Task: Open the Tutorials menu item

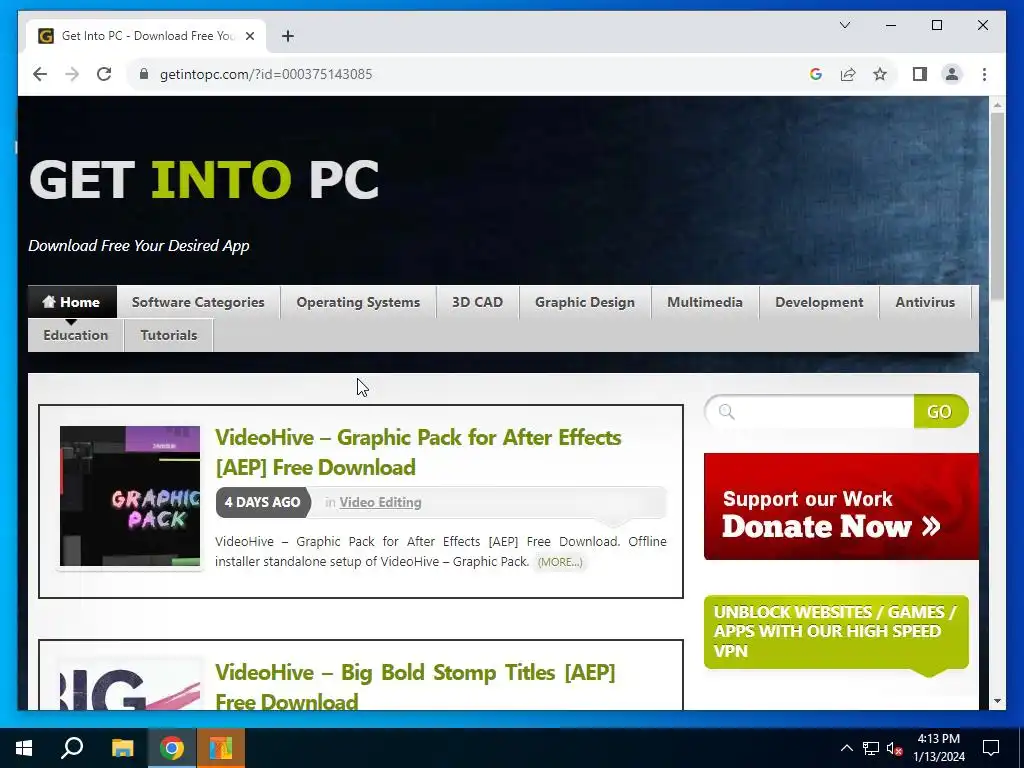Action: click(168, 335)
